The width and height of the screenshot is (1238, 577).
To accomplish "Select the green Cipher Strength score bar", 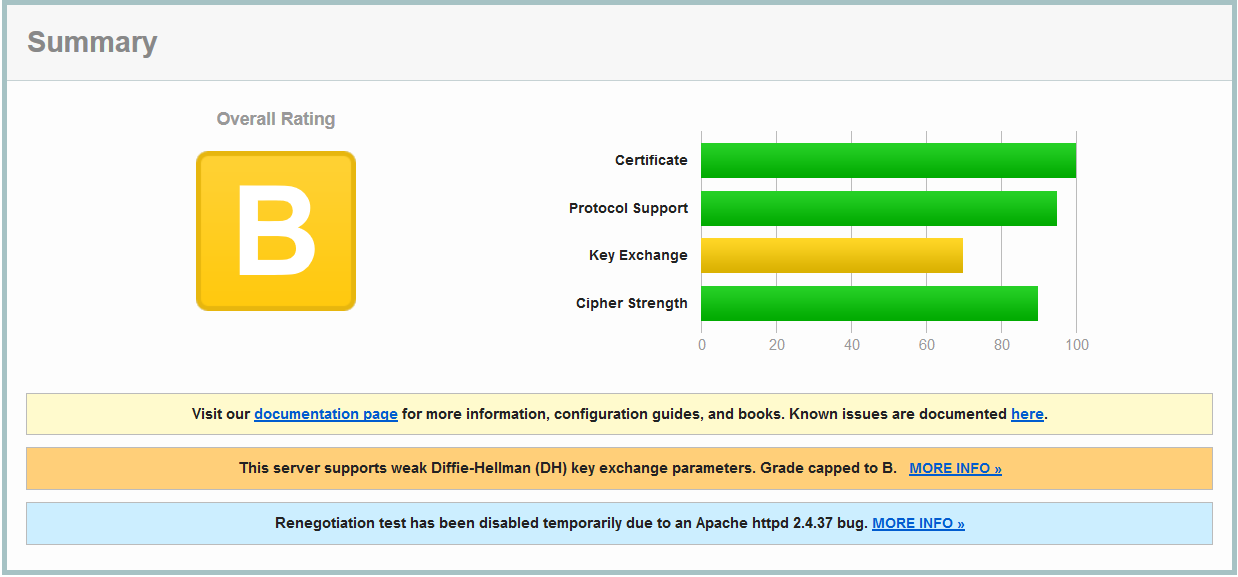I will click(869, 303).
